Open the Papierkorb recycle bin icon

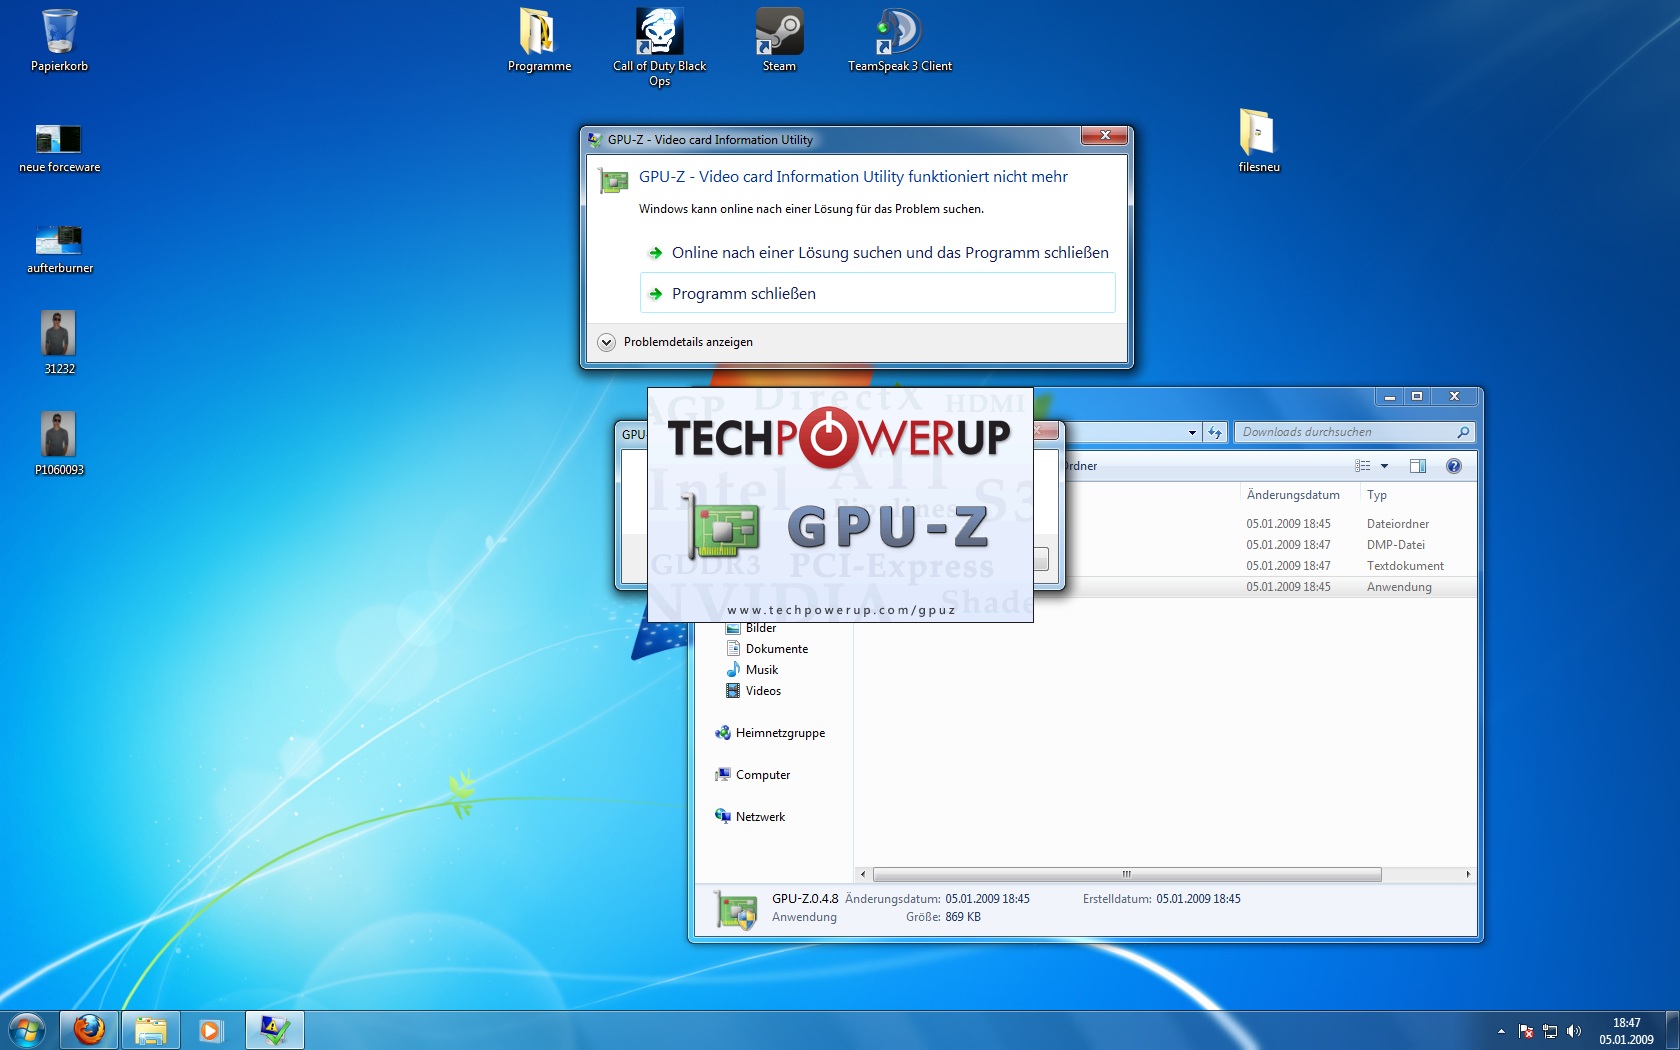click(59, 40)
